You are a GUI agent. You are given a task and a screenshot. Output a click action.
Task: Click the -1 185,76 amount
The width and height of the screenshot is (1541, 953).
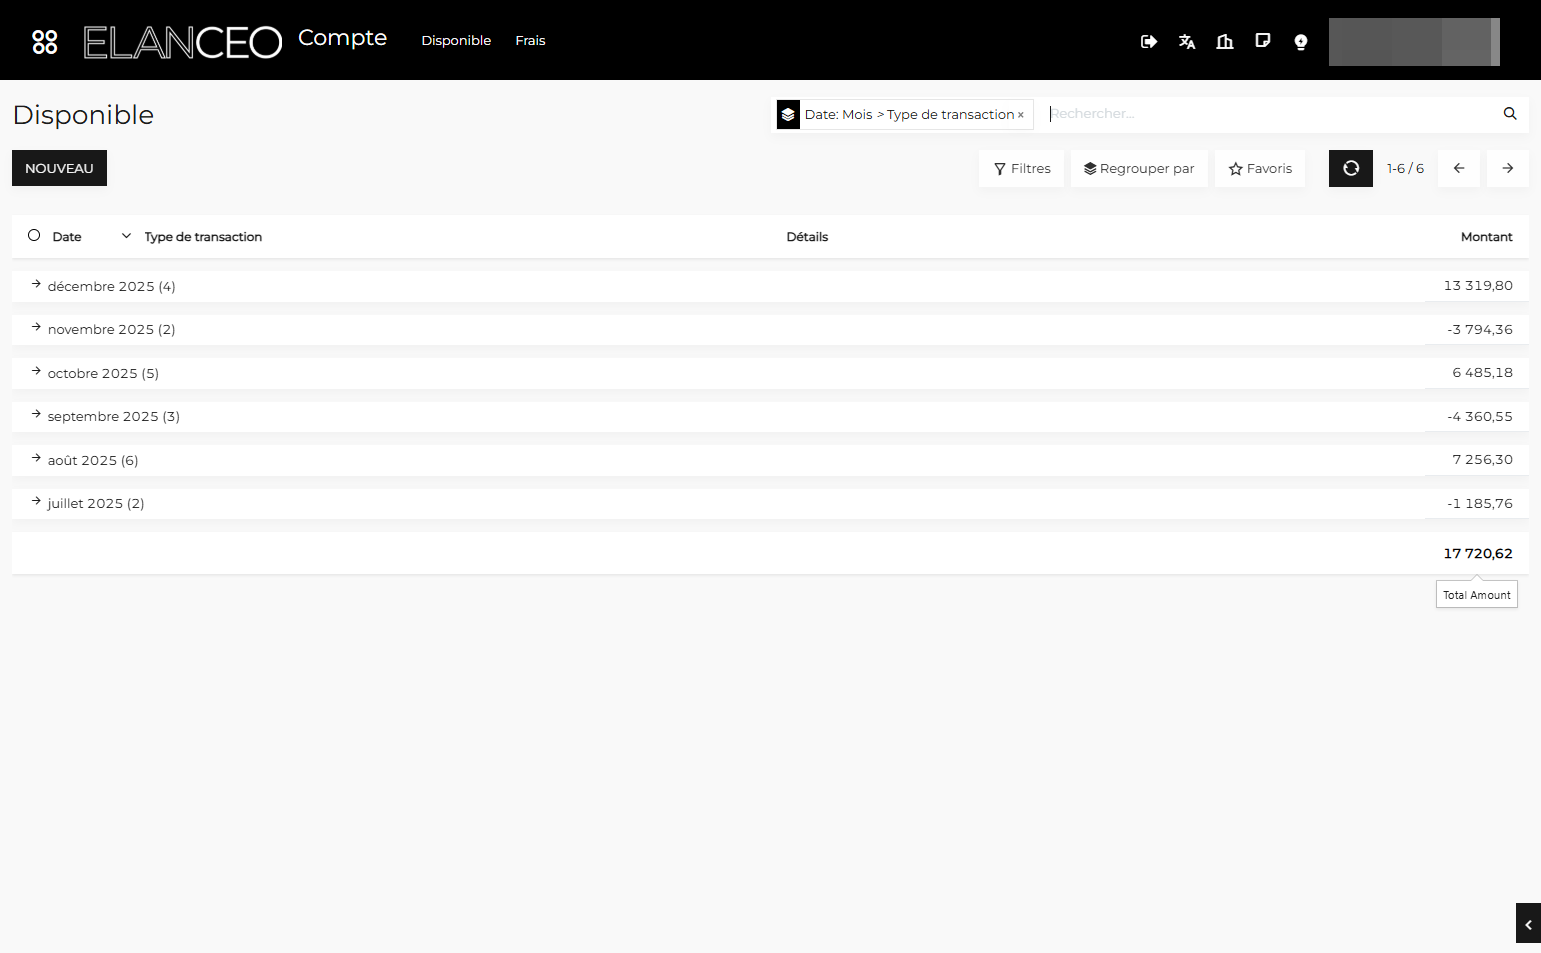pos(1480,503)
